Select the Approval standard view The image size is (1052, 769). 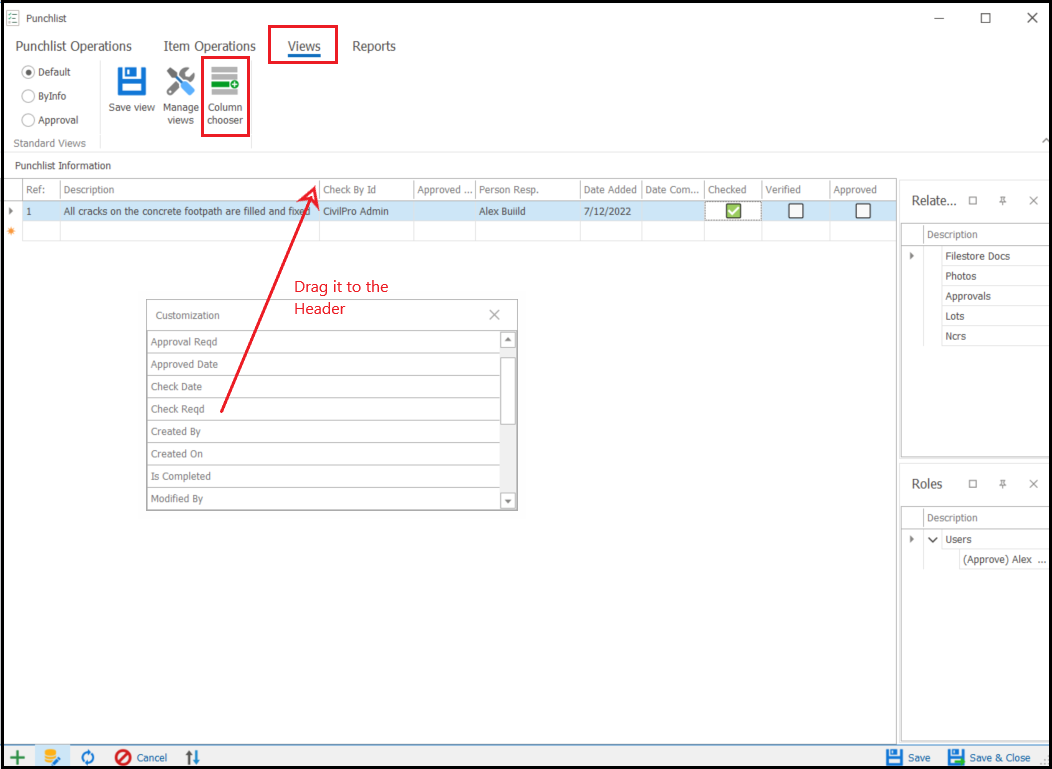[28, 120]
